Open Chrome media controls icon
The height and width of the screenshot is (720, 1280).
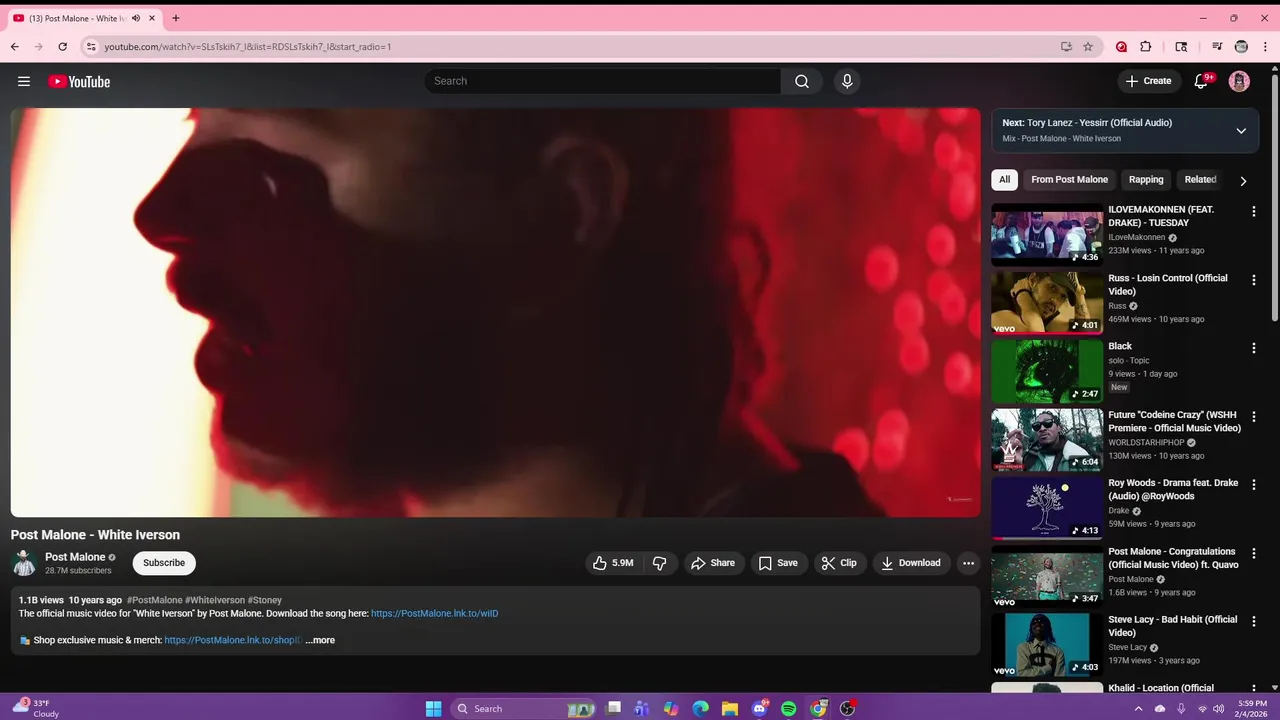1217,46
